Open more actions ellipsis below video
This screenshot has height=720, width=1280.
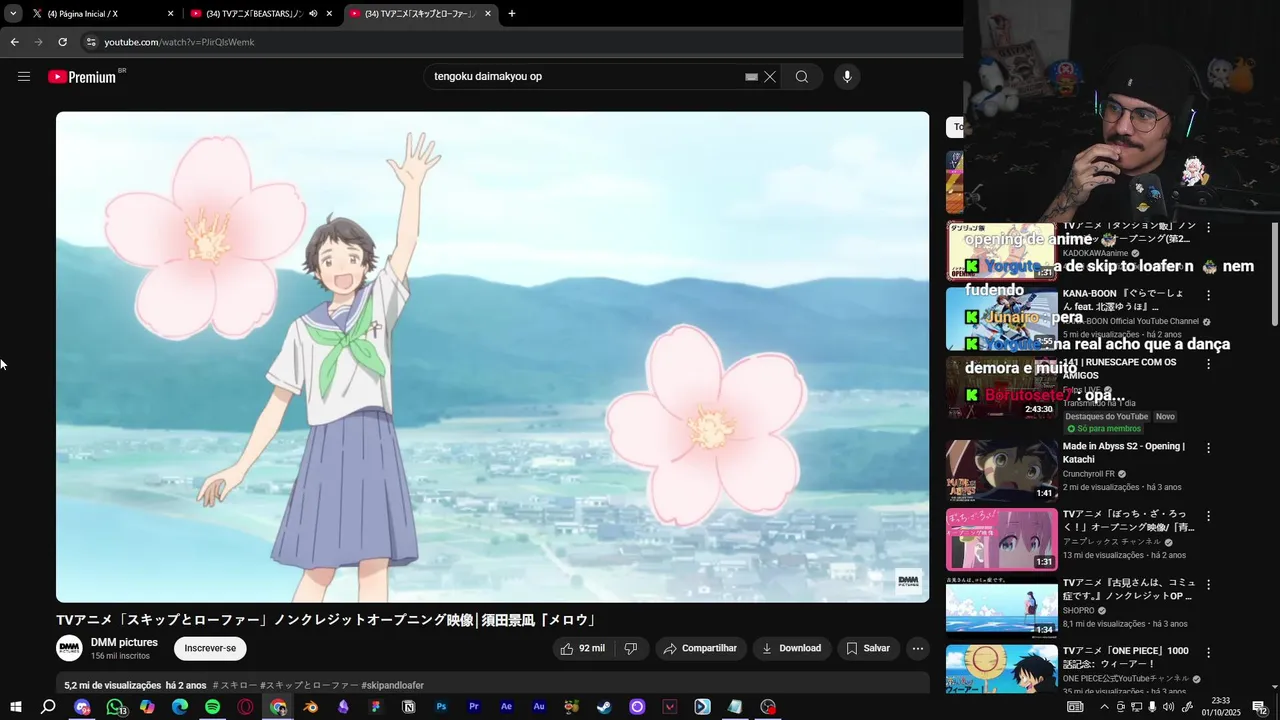[x=918, y=648]
